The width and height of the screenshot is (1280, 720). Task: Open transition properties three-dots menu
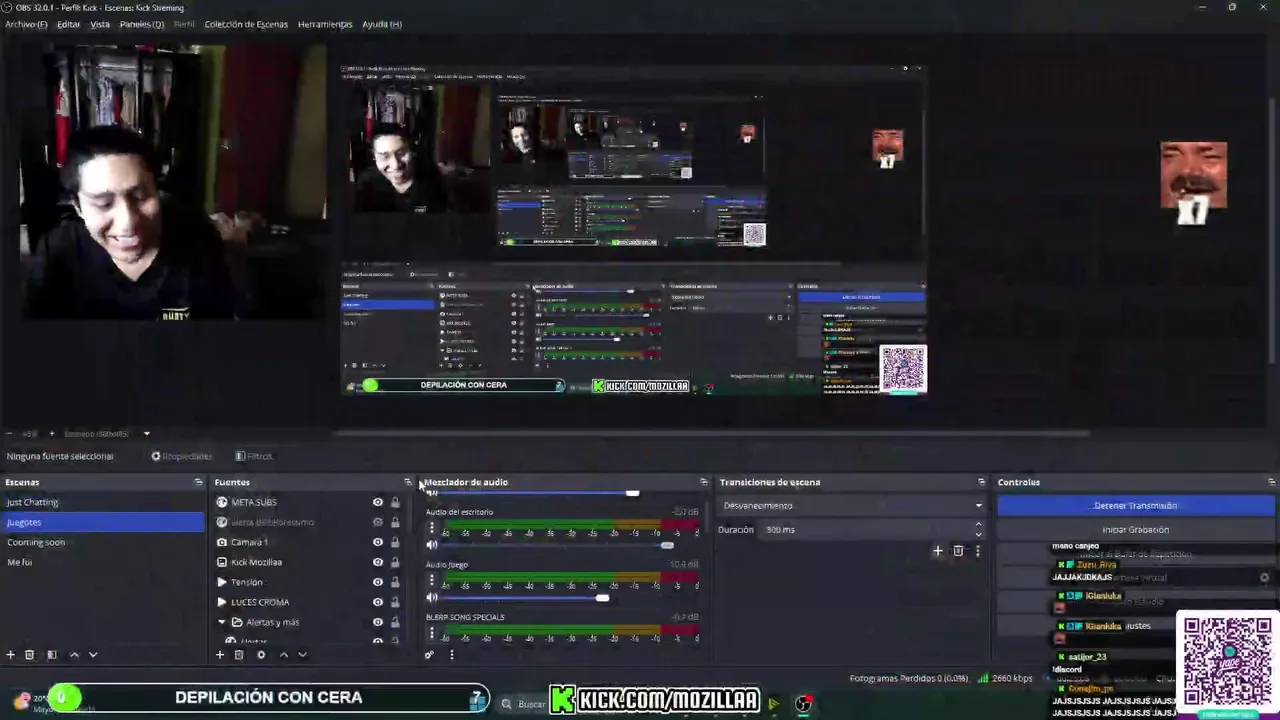978,551
